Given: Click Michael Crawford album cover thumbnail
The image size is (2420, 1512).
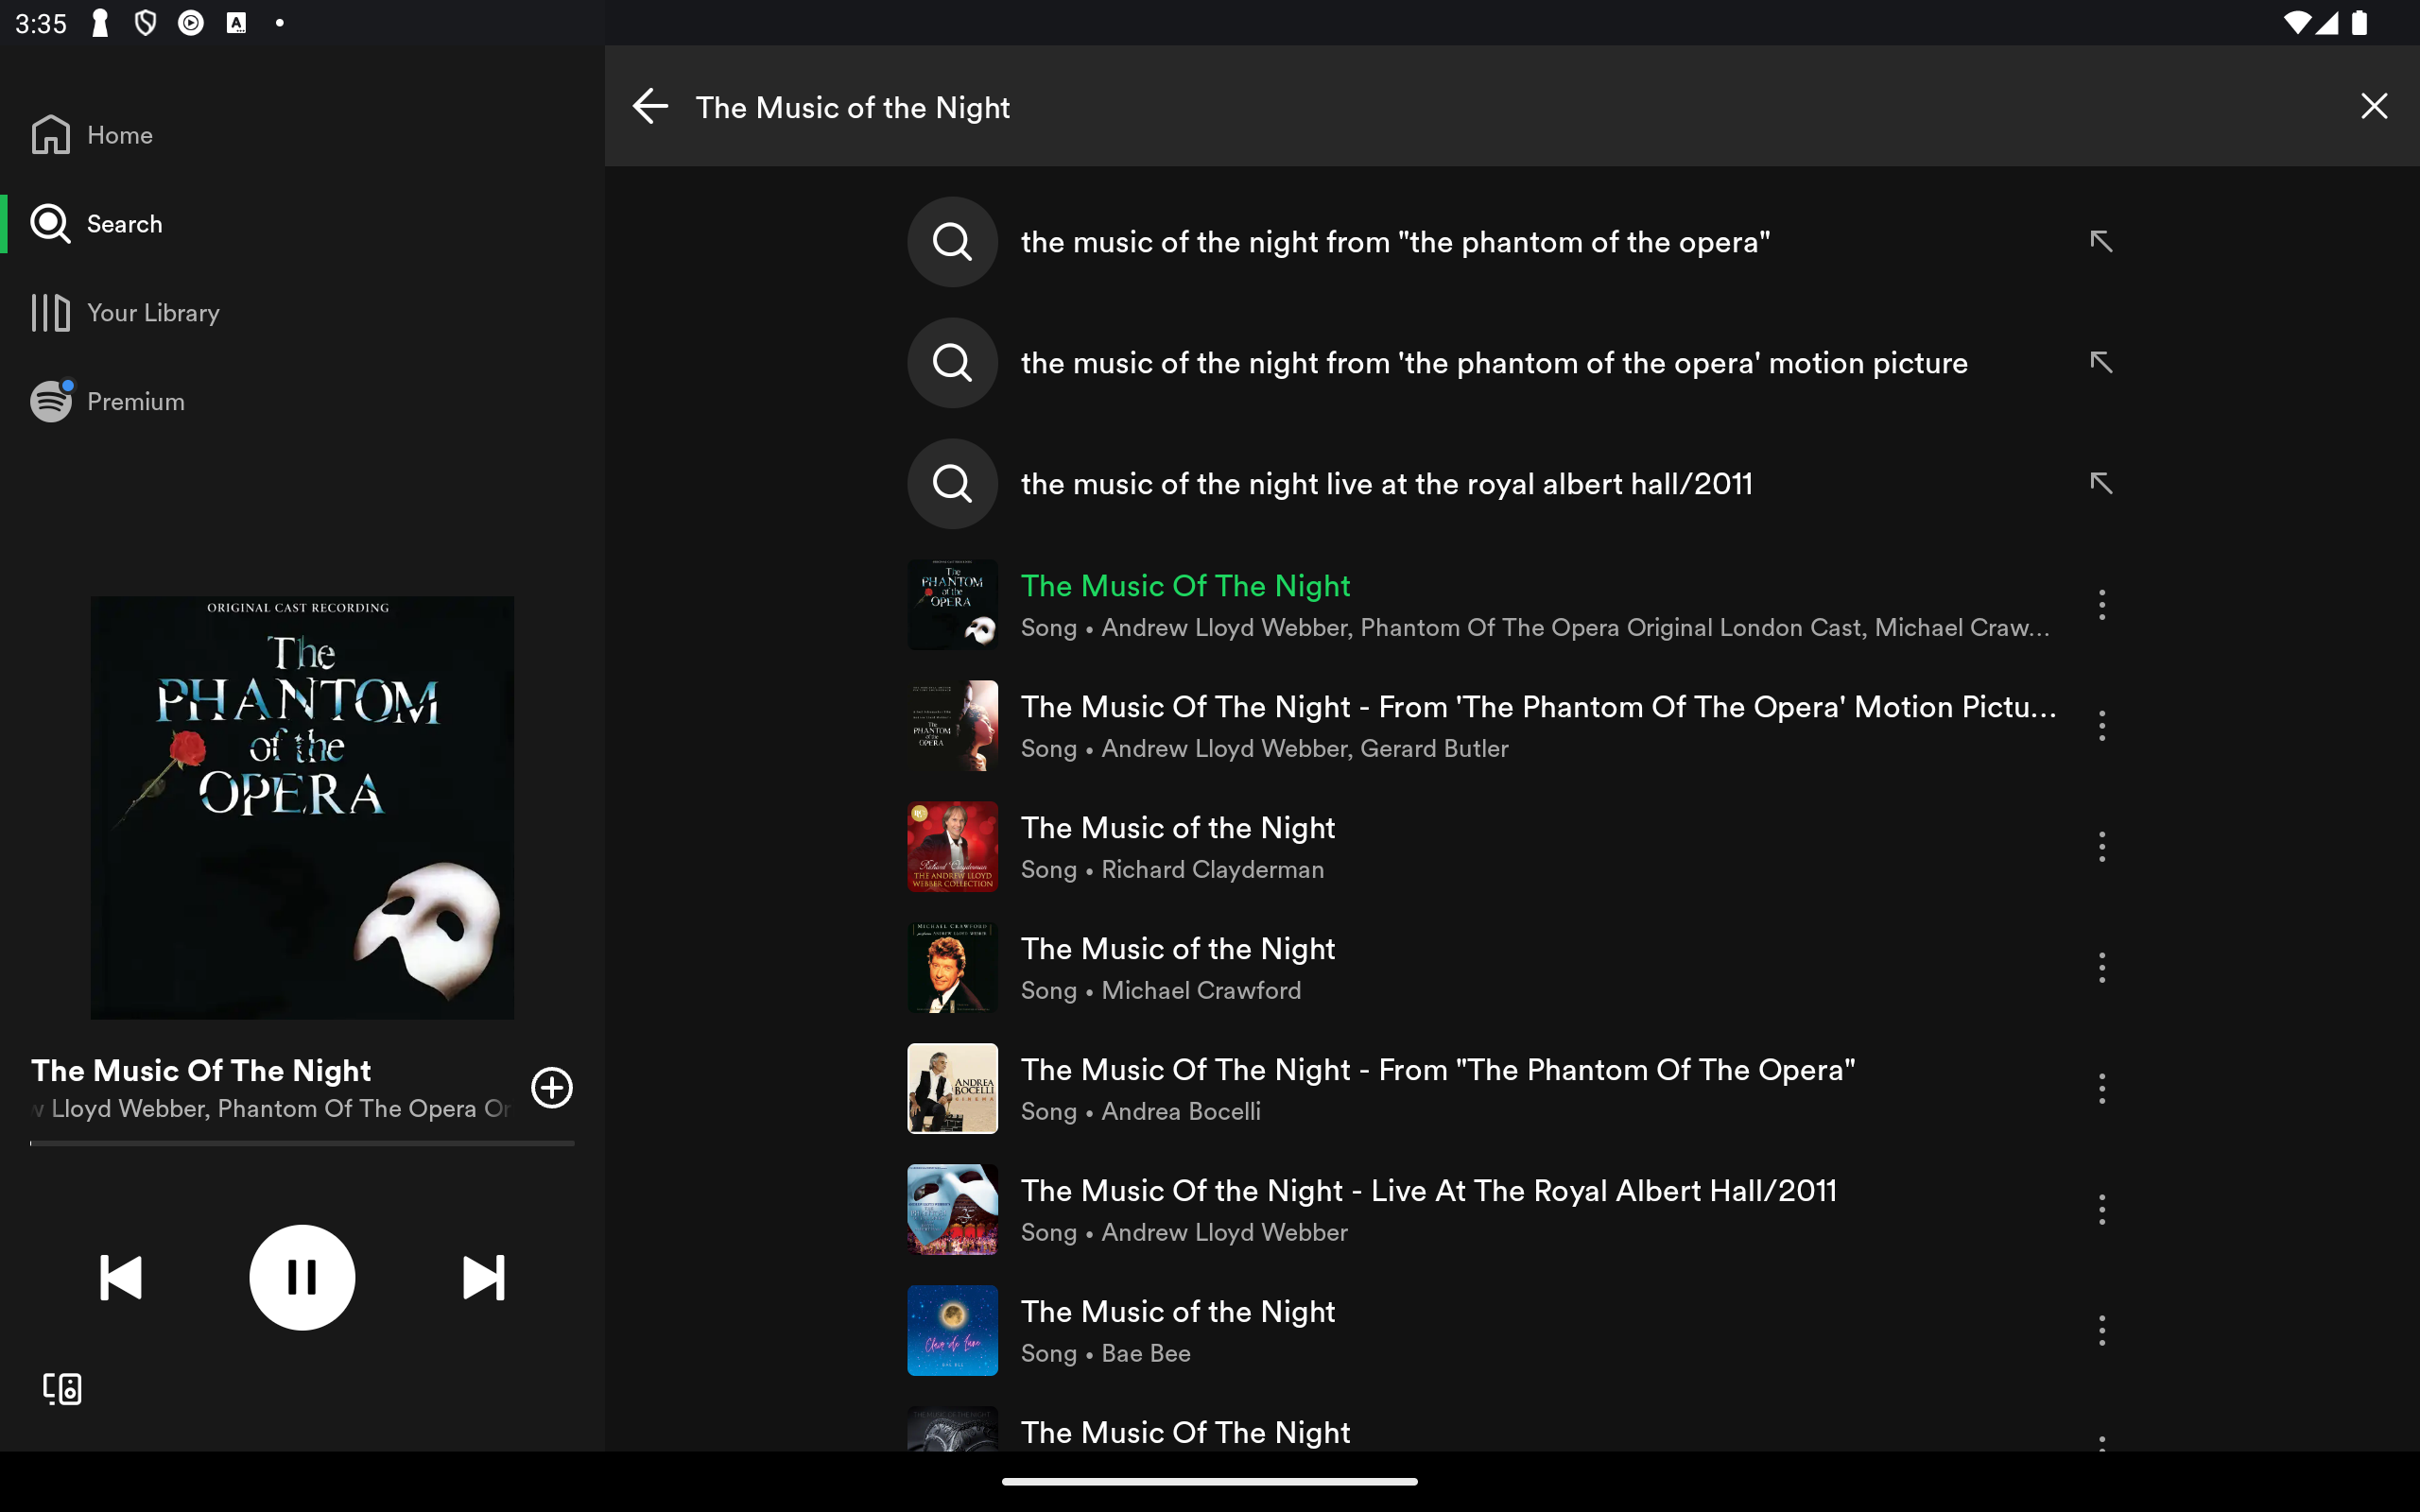Looking at the screenshot, I should [x=952, y=968].
